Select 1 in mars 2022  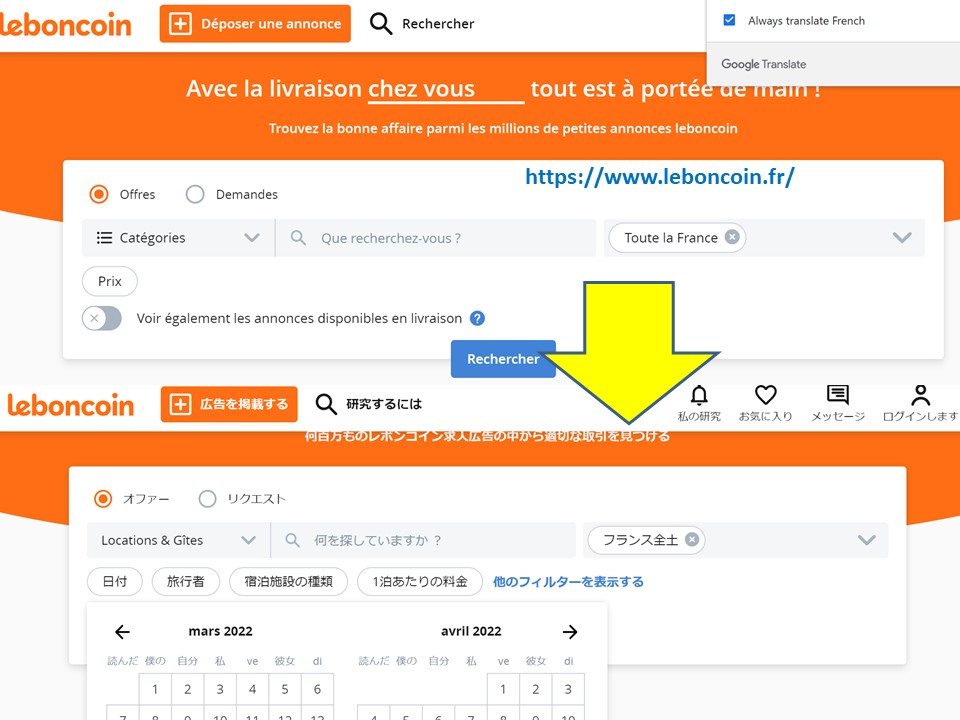pos(155,689)
